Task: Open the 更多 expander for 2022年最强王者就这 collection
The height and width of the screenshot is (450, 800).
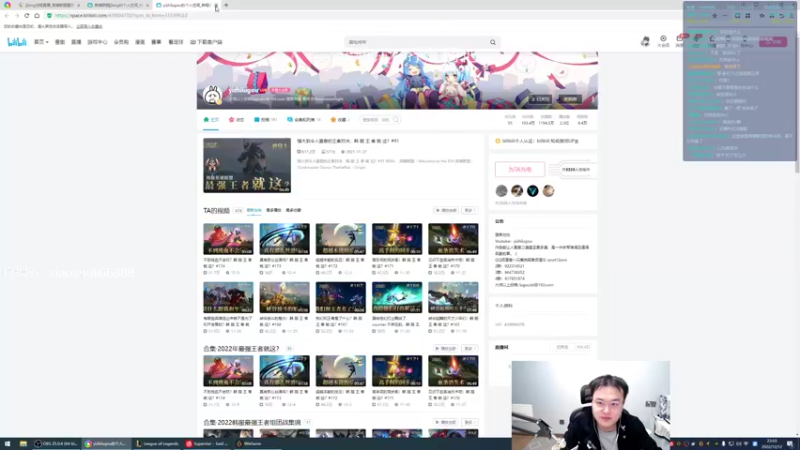Action: [x=469, y=348]
